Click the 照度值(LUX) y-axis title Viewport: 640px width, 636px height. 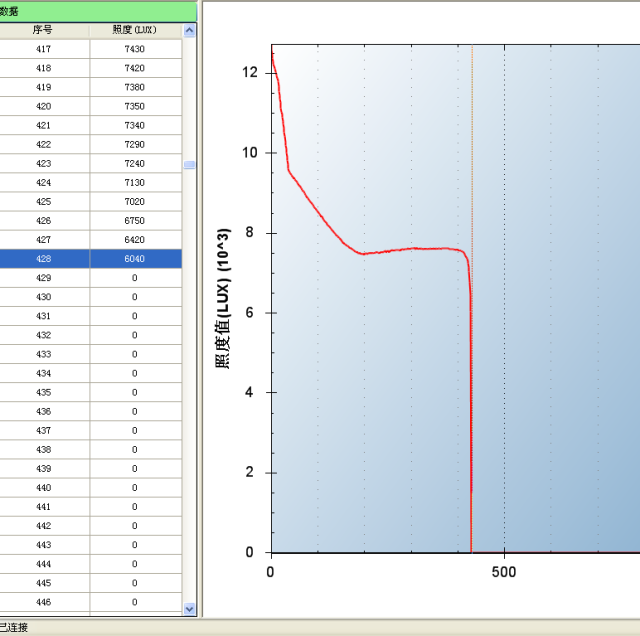point(224,299)
